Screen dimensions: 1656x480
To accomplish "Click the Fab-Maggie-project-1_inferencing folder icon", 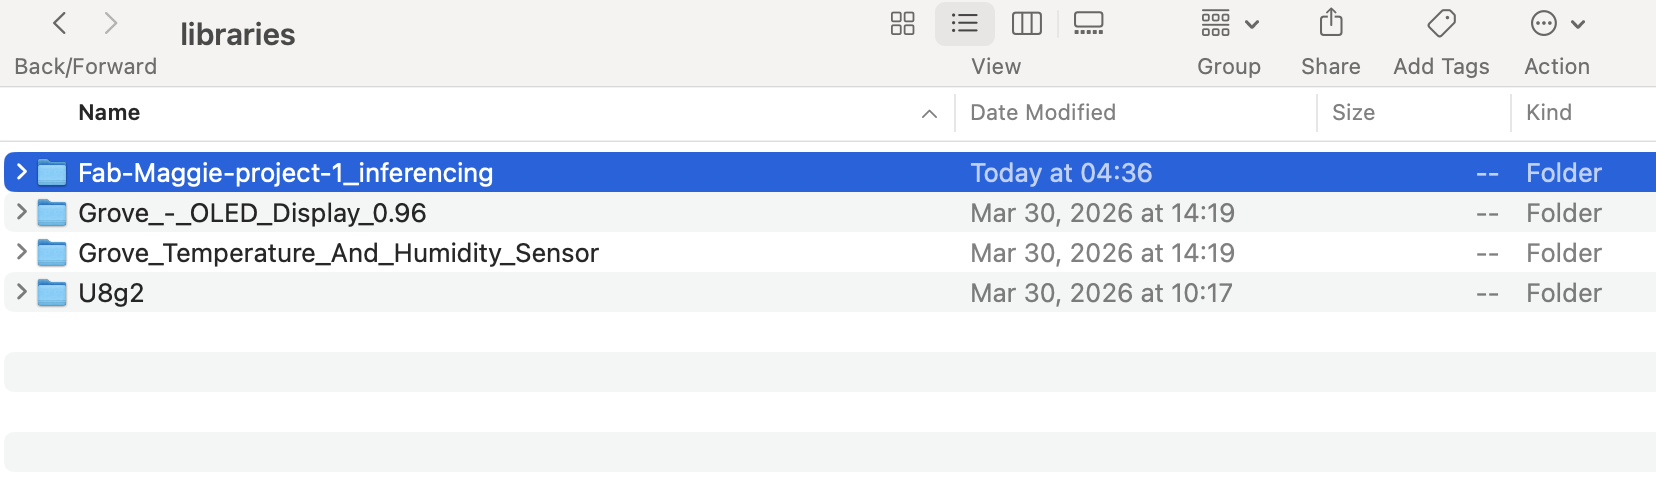I will [52, 173].
